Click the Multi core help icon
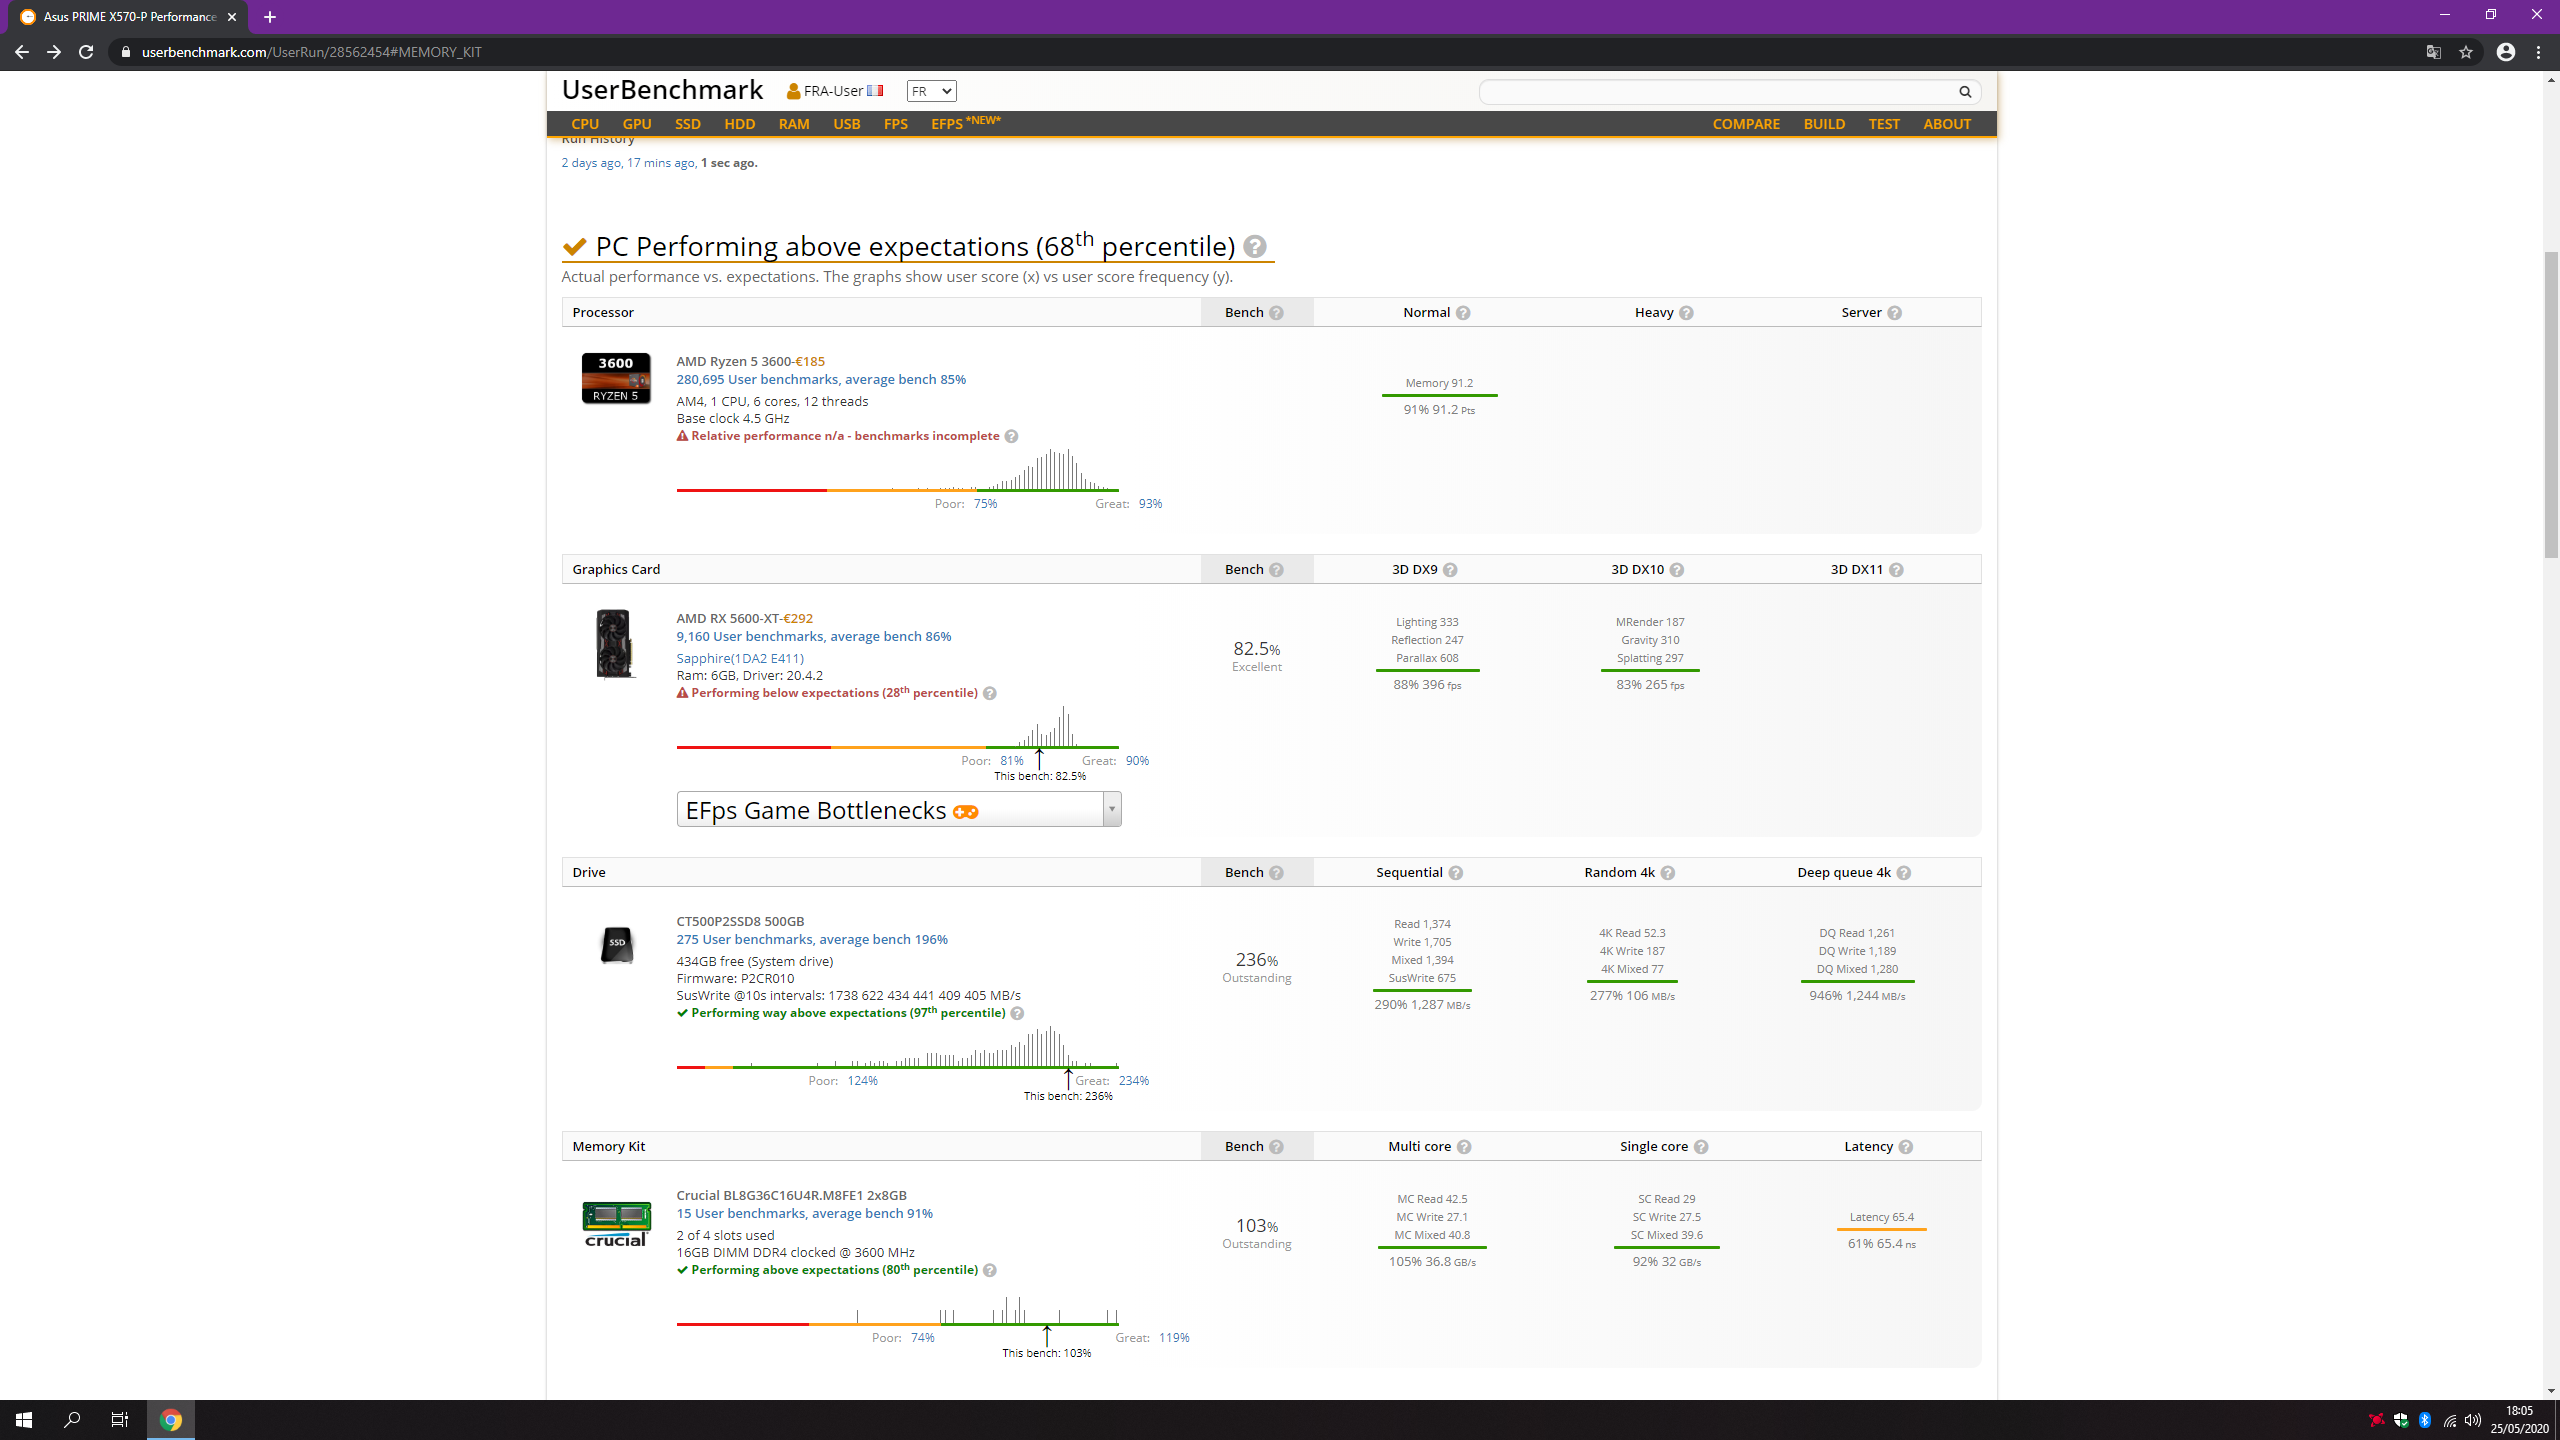 click(1464, 1147)
